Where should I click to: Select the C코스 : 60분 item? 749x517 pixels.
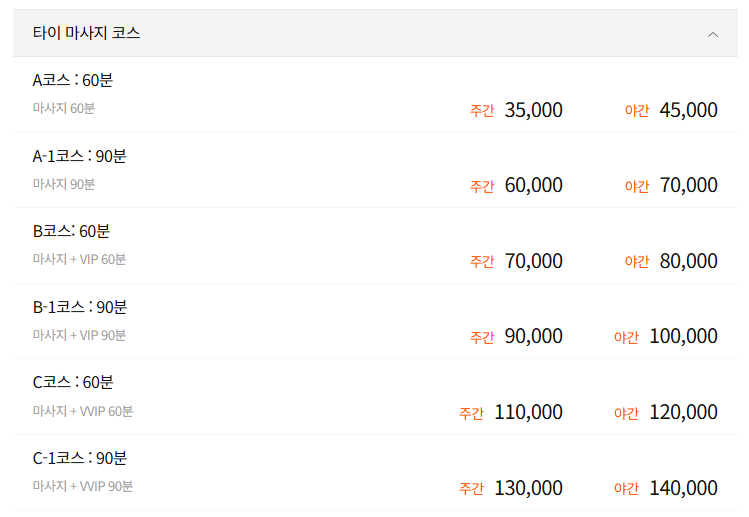coord(73,382)
